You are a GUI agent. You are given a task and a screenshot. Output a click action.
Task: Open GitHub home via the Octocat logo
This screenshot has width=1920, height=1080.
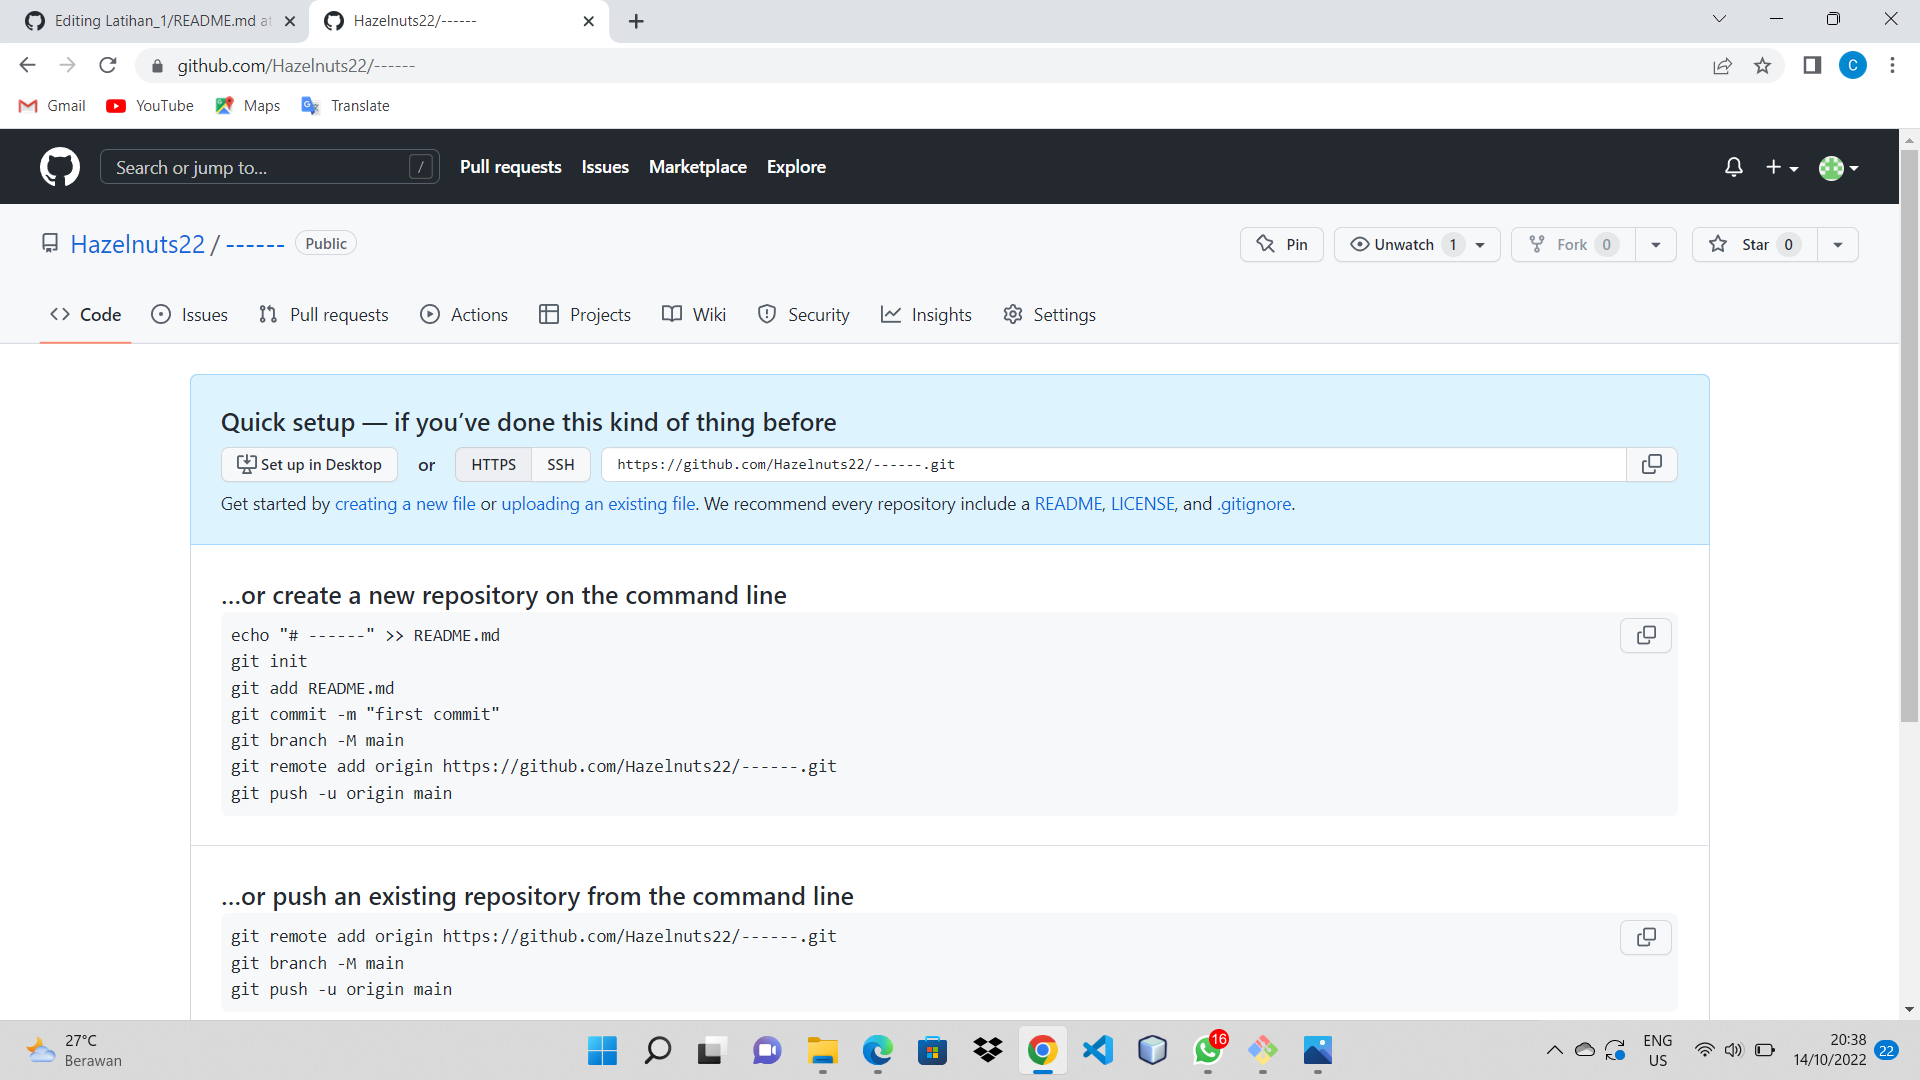pyautogui.click(x=59, y=167)
